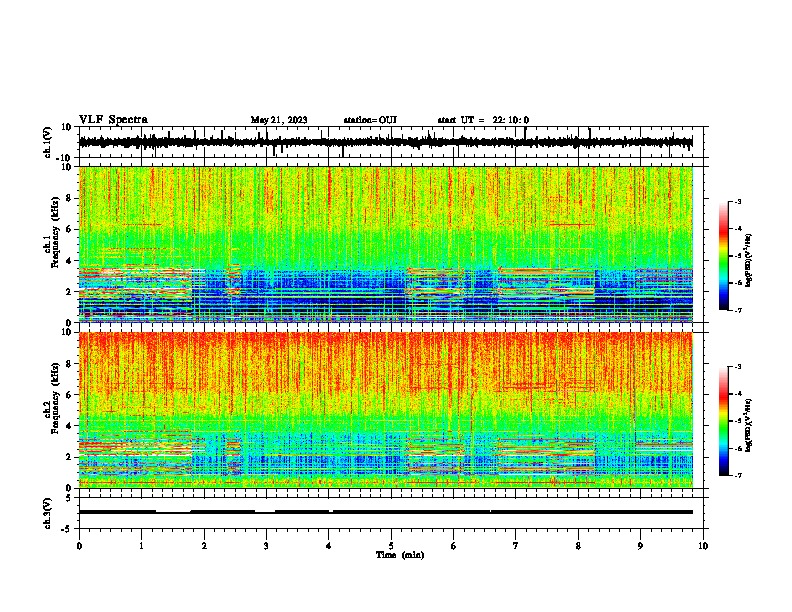792x612 pixels.
Task: Click the ch.1 spectrogram "6" kHz tick label
Action: pos(69,229)
